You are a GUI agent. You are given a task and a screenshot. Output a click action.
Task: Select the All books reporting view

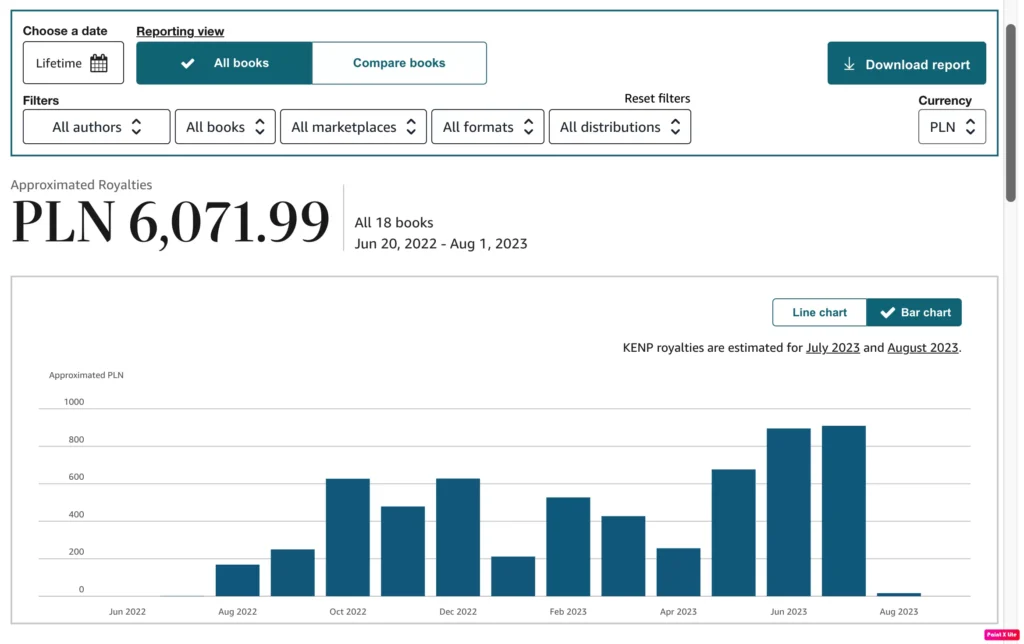click(x=224, y=63)
